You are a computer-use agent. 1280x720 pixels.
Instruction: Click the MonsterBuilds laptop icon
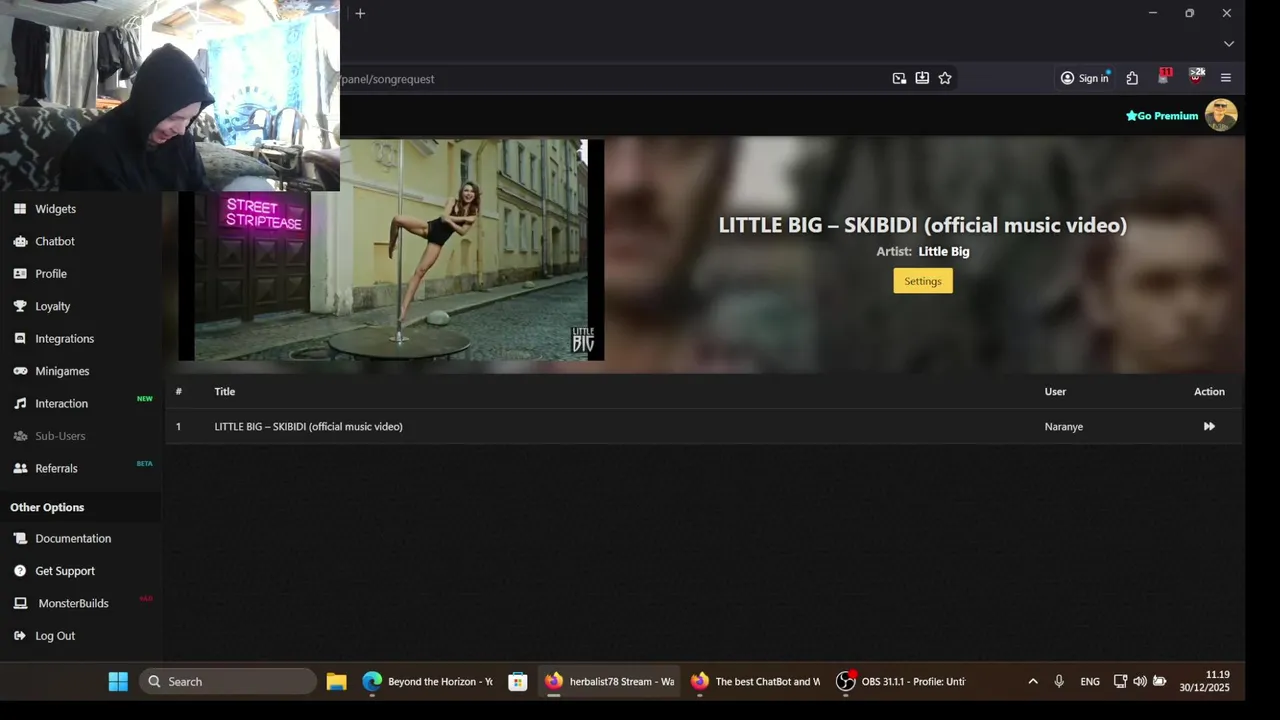(20, 603)
